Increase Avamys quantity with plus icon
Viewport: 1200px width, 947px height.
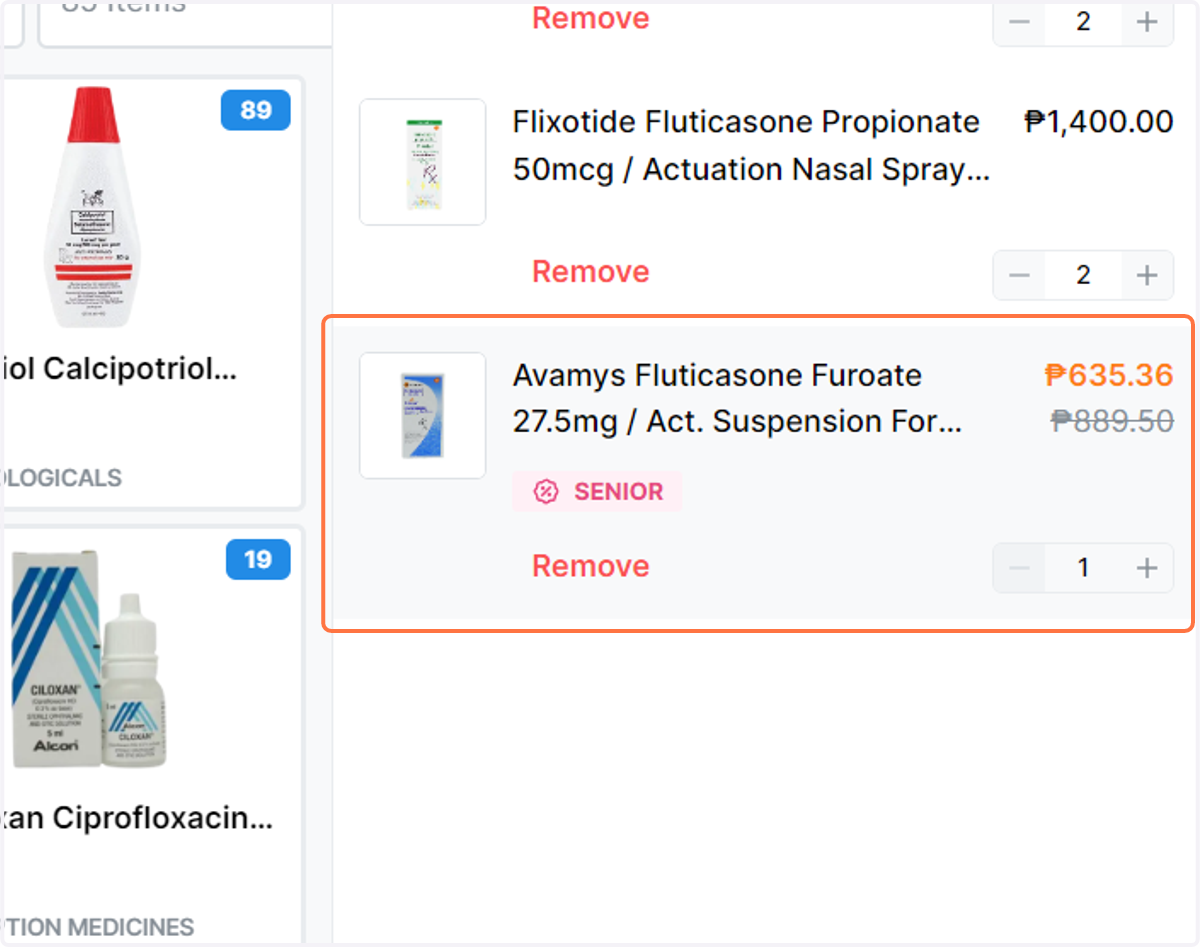pos(1147,568)
